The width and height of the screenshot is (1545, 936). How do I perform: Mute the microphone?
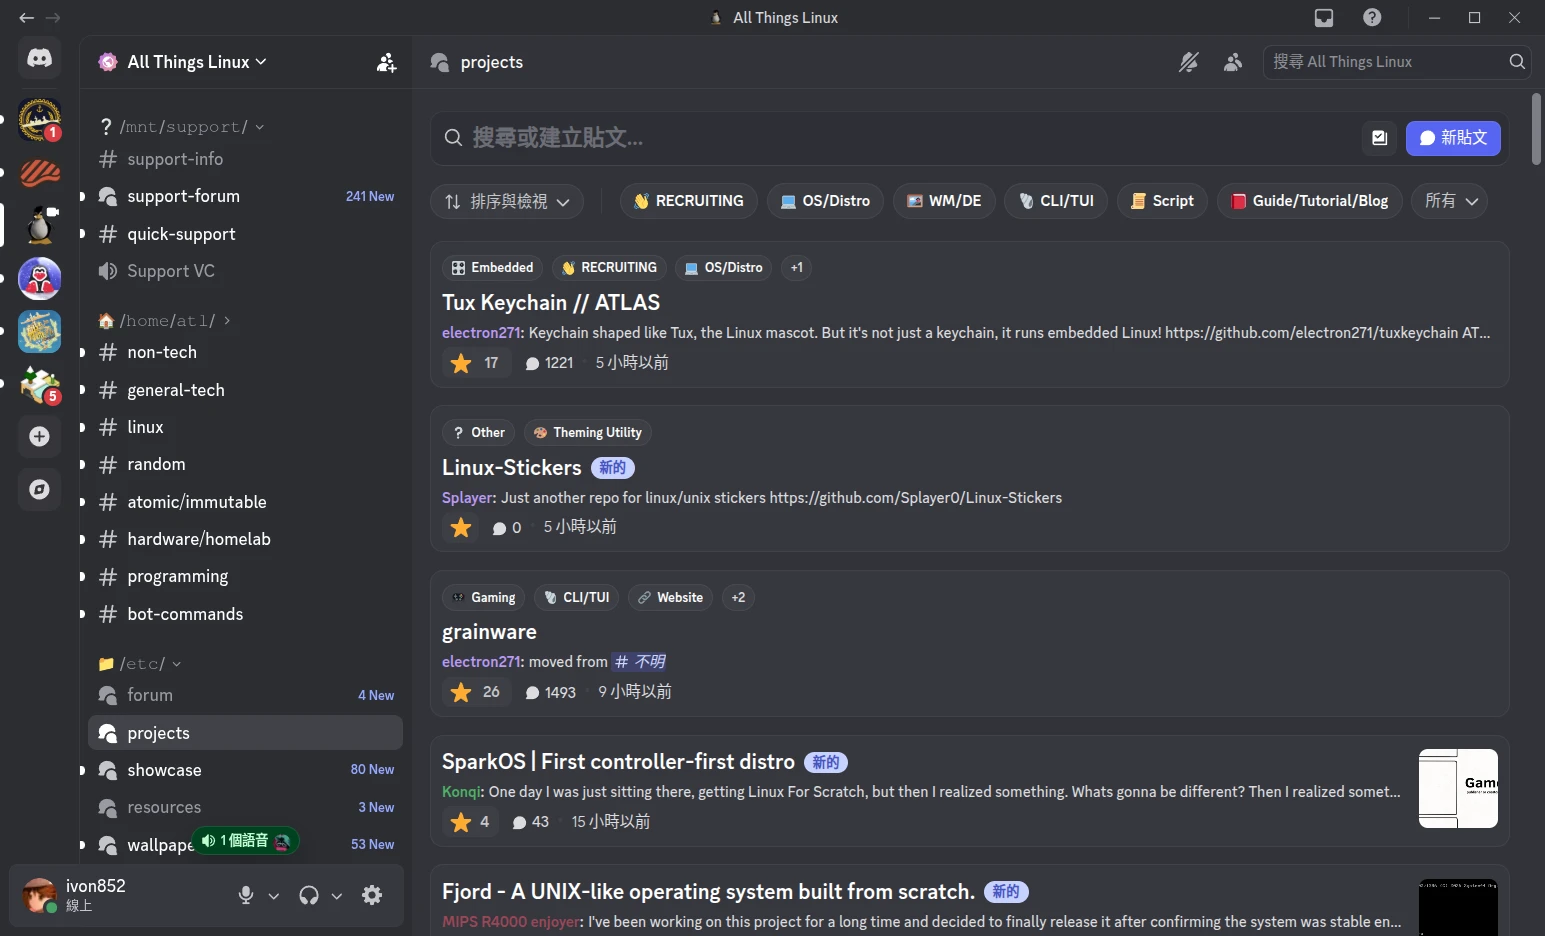point(246,895)
